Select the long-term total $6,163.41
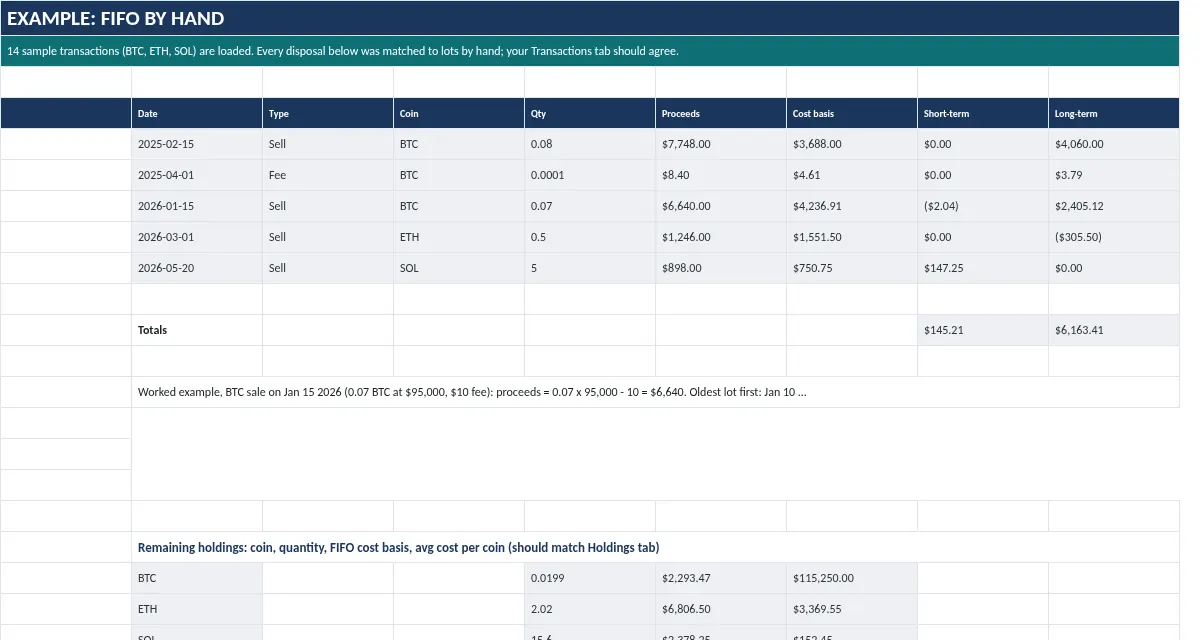1200x640 pixels. pos(1114,330)
